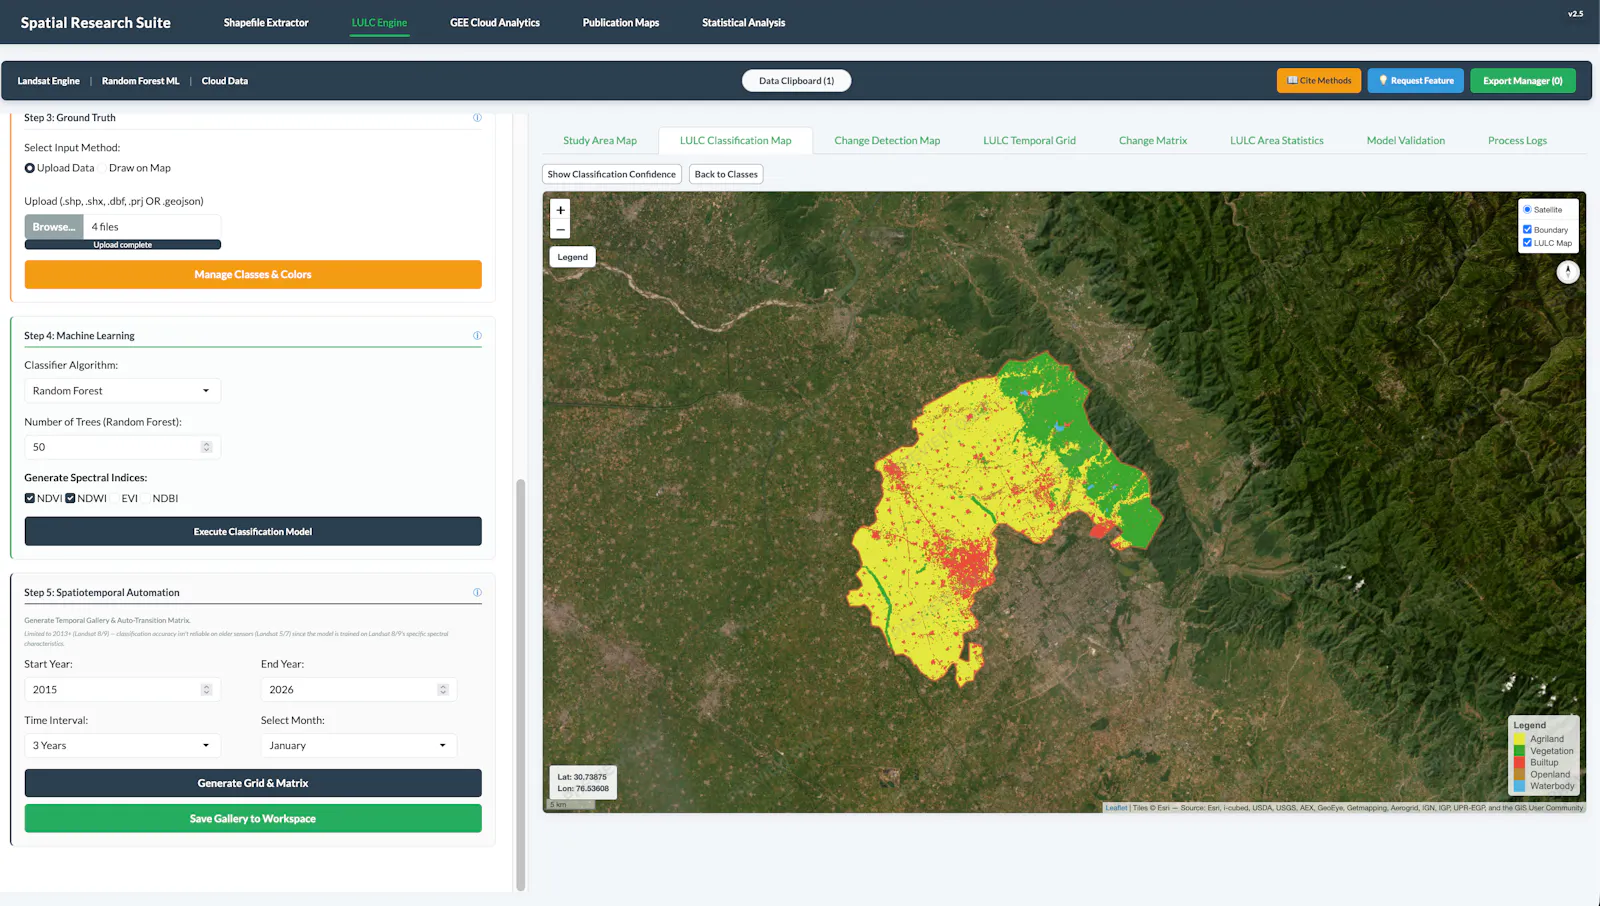The height and width of the screenshot is (906, 1600).
Task: Click the Step 3 Ground Truth info icon
Action: [x=477, y=118]
